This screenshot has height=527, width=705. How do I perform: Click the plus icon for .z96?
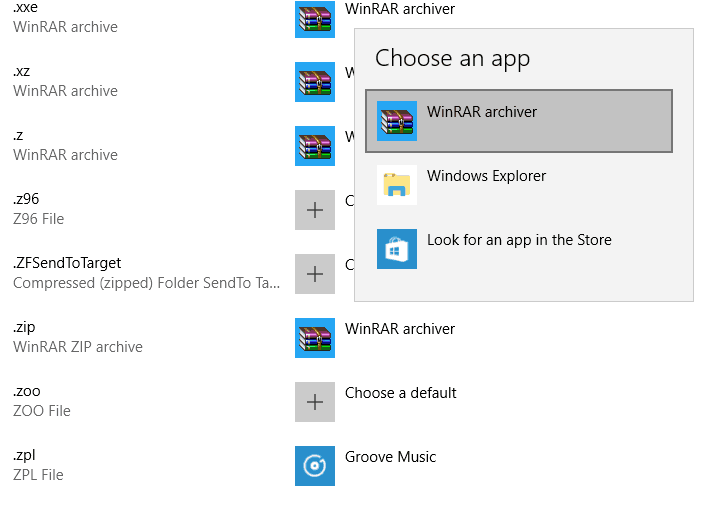(x=315, y=210)
